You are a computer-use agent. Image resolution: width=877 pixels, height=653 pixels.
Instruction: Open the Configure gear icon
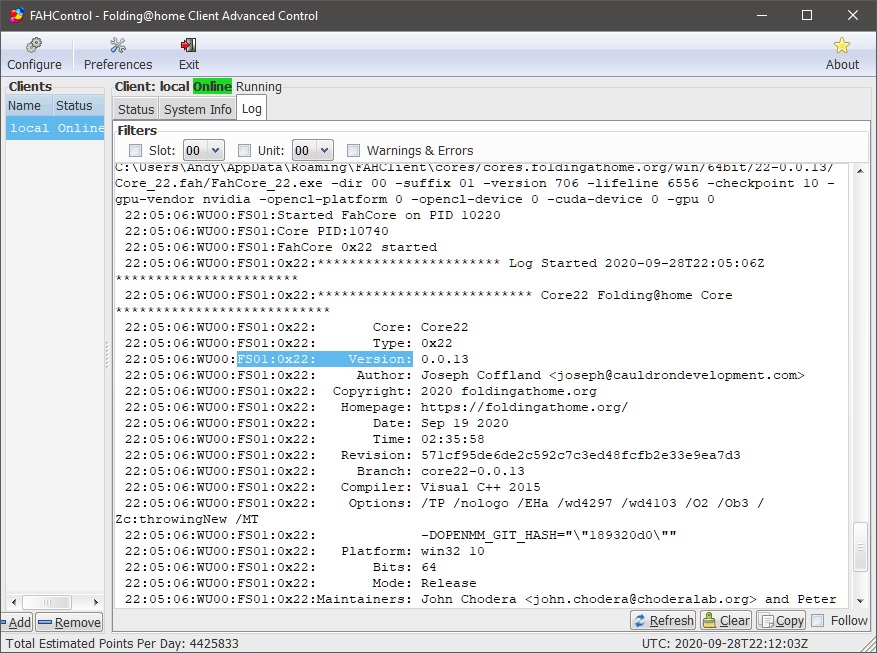point(34,45)
